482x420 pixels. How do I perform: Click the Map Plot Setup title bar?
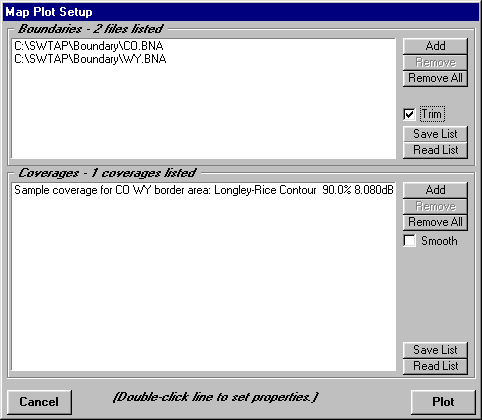[x=241, y=12]
